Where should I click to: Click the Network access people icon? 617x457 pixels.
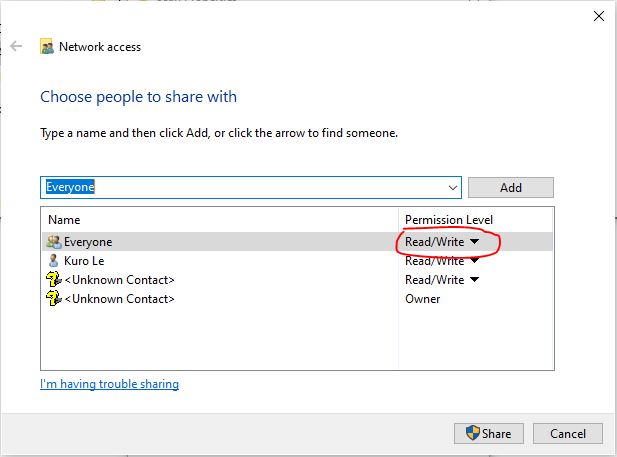[x=47, y=46]
